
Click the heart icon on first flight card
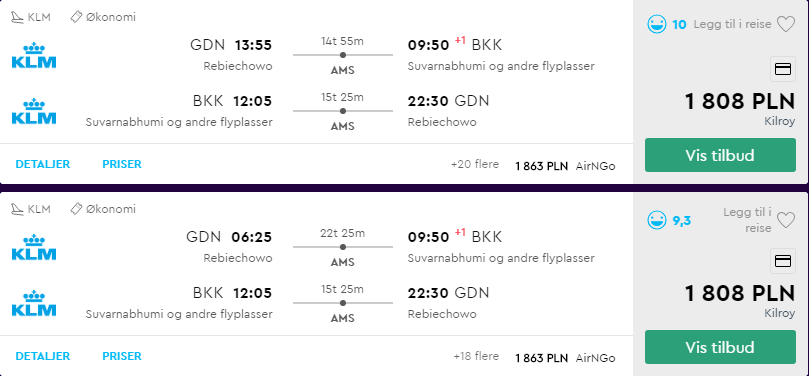(786, 24)
